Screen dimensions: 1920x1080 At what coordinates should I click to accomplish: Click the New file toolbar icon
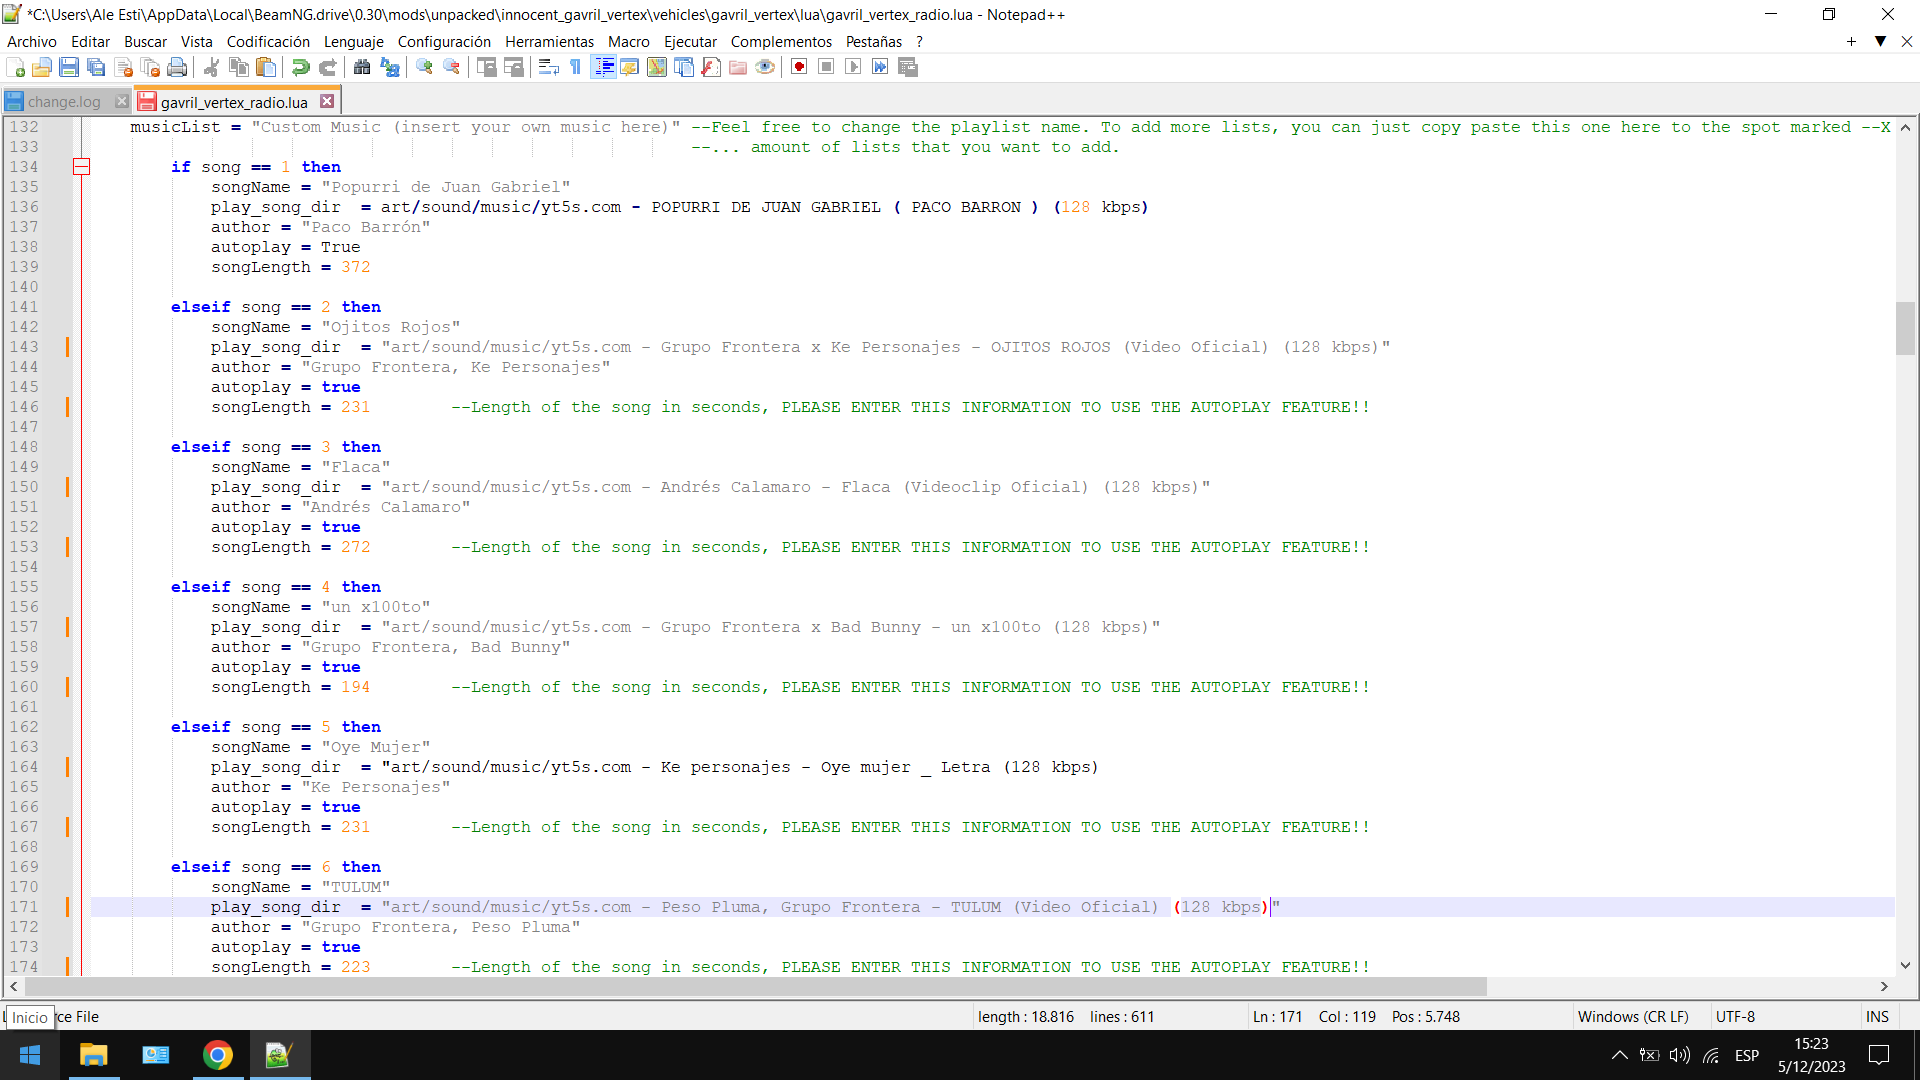16,67
